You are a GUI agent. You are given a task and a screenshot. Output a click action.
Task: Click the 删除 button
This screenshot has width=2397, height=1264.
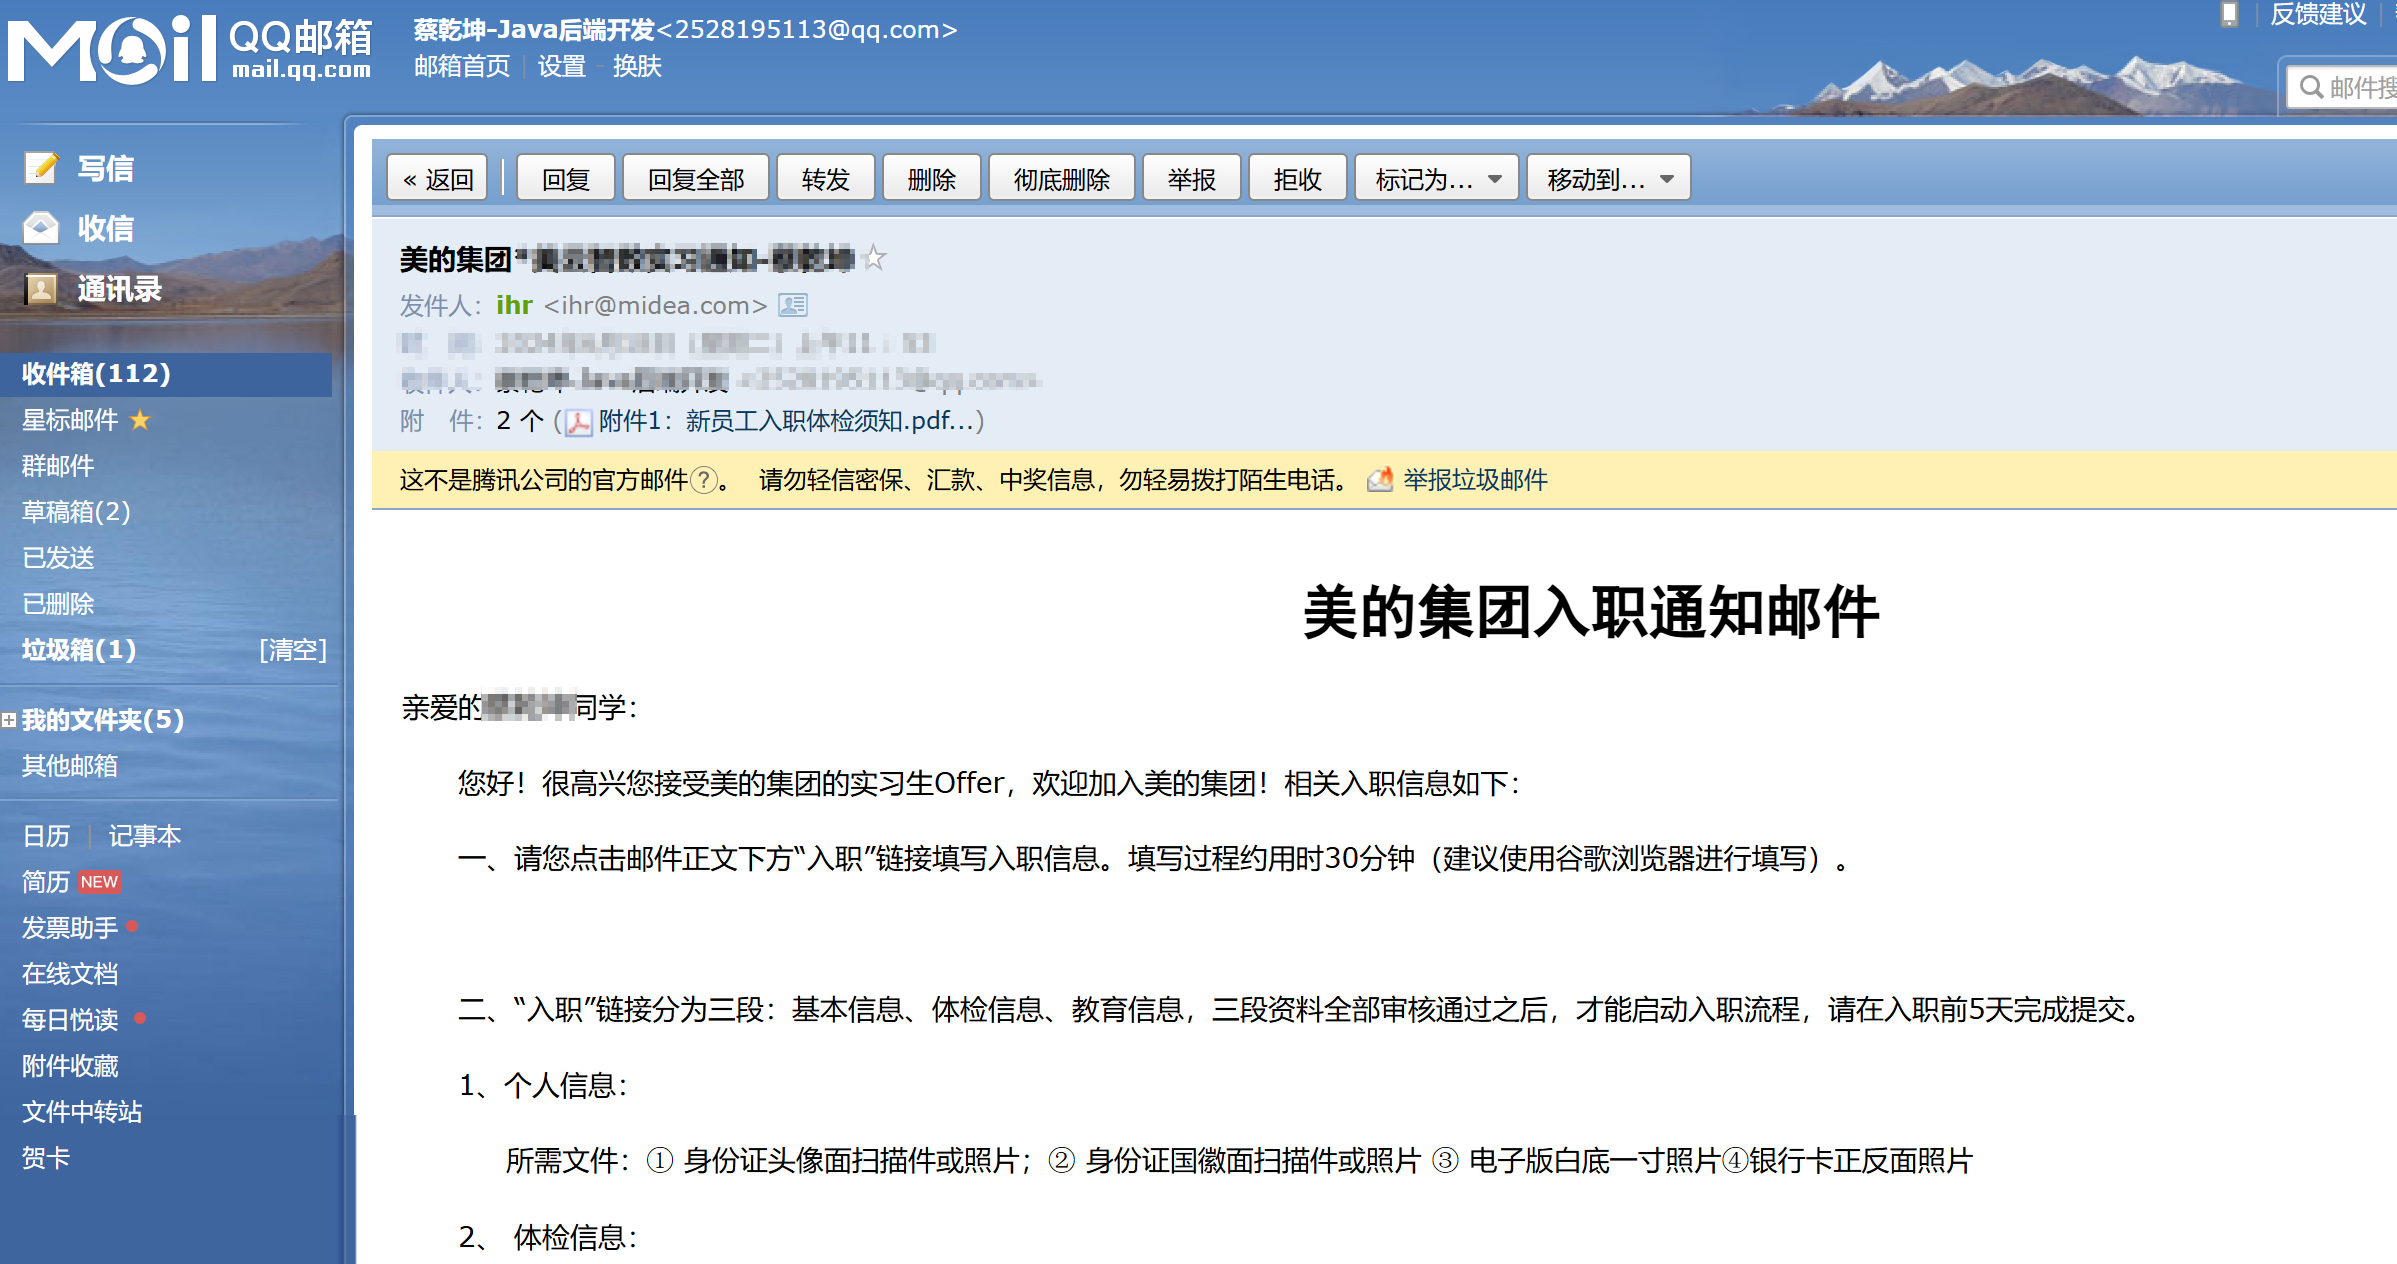pyautogui.click(x=932, y=178)
